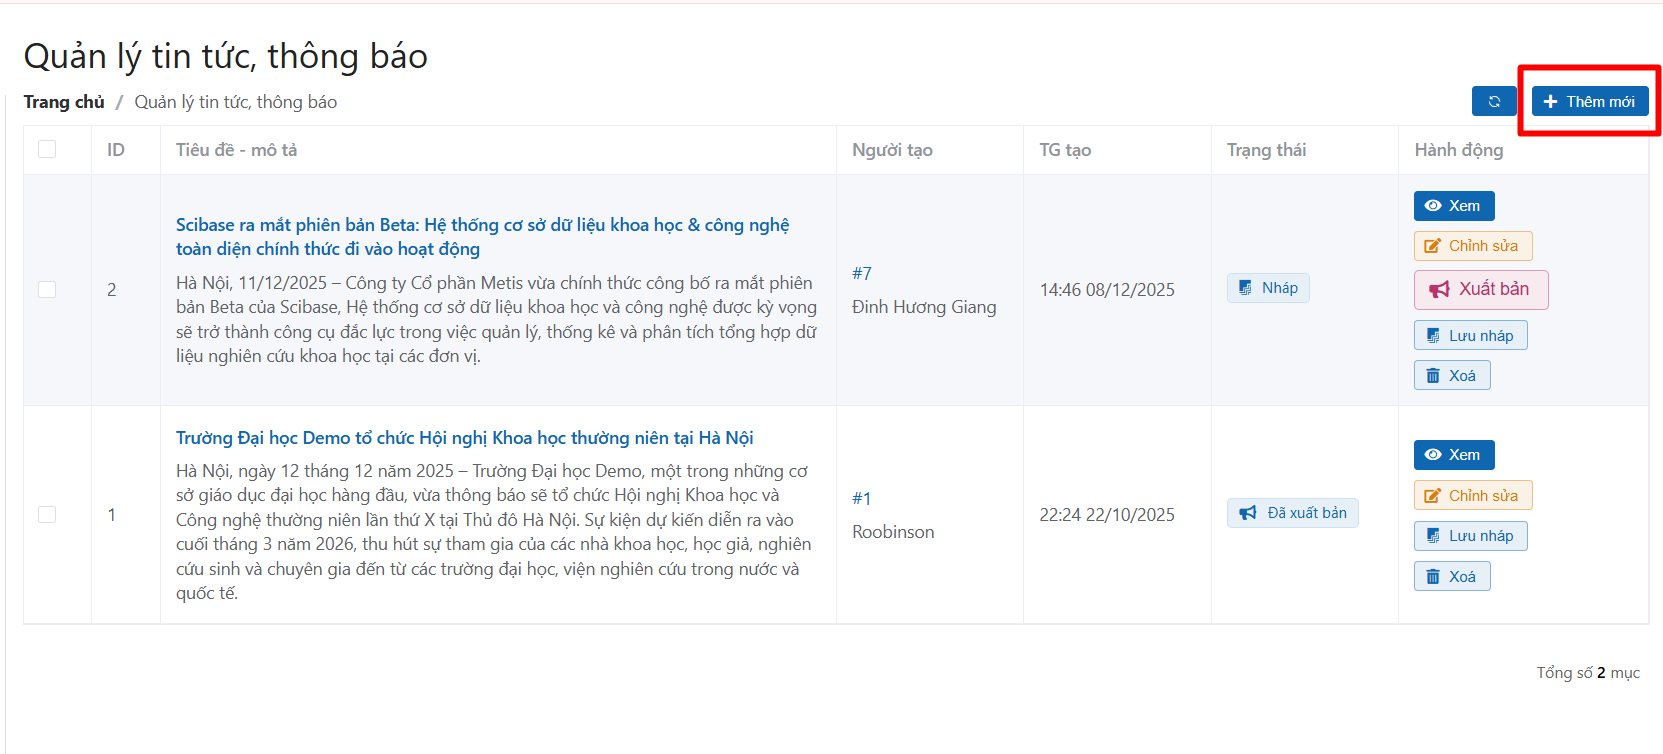
Task: Delete the Scibase article with Xoá
Action: (1451, 376)
